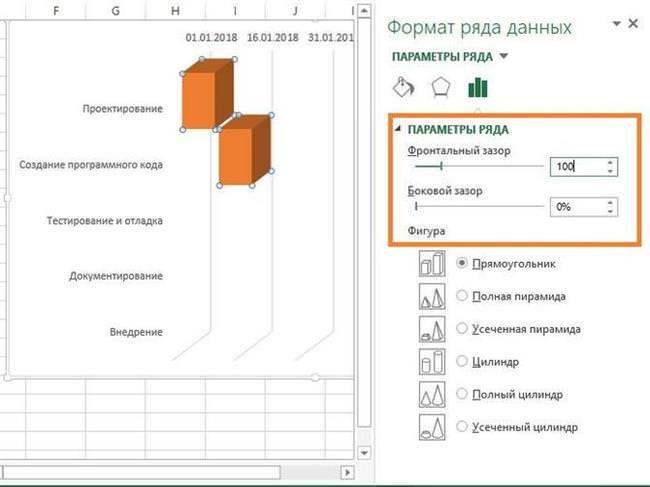
Task: Select the Полный цилиндр radio button
Action: tap(462, 393)
